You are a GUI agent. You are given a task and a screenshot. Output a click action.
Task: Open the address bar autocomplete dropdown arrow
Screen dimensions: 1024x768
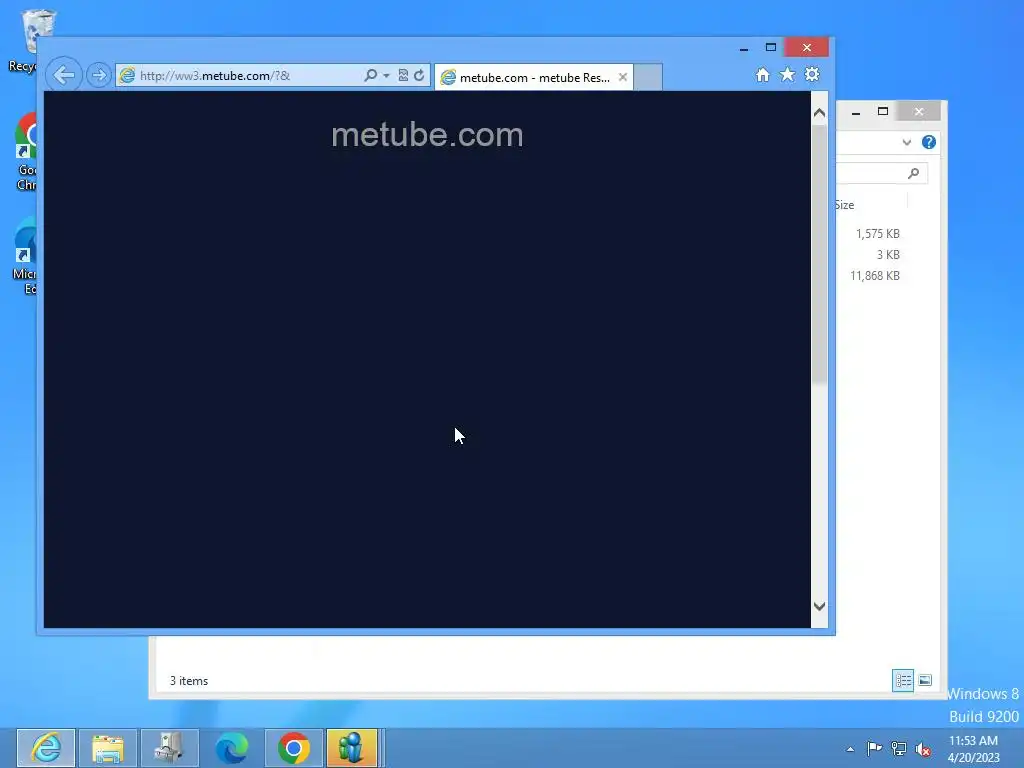pyautogui.click(x=386, y=75)
